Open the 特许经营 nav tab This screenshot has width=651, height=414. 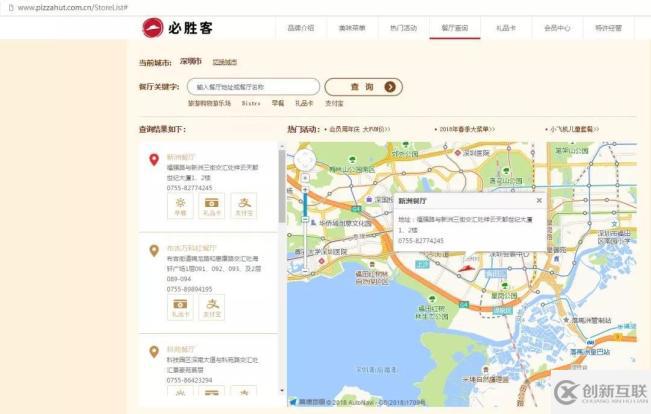click(x=609, y=28)
